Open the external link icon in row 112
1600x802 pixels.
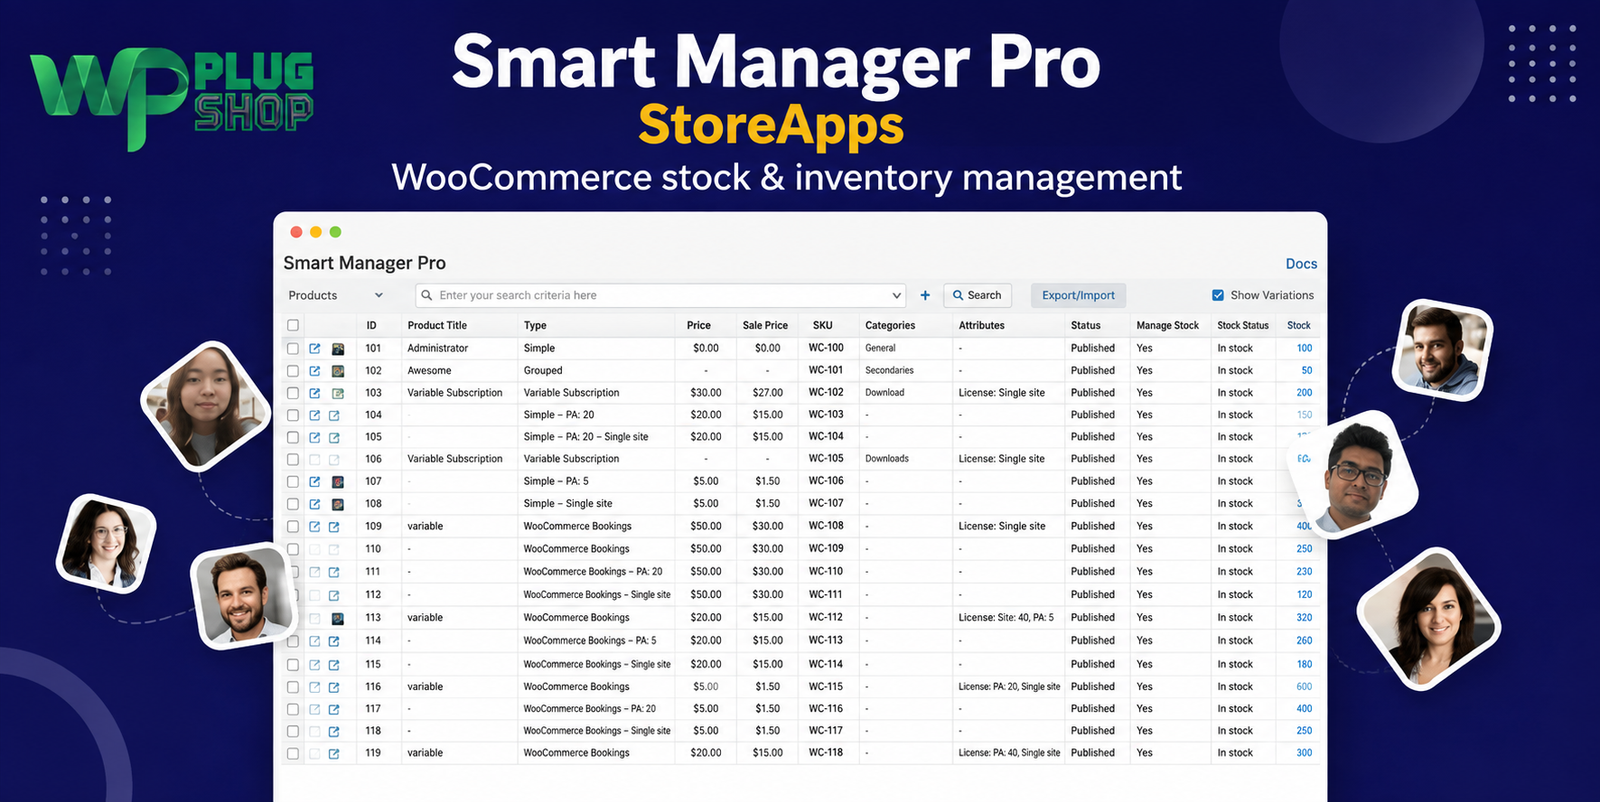point(334,595)
